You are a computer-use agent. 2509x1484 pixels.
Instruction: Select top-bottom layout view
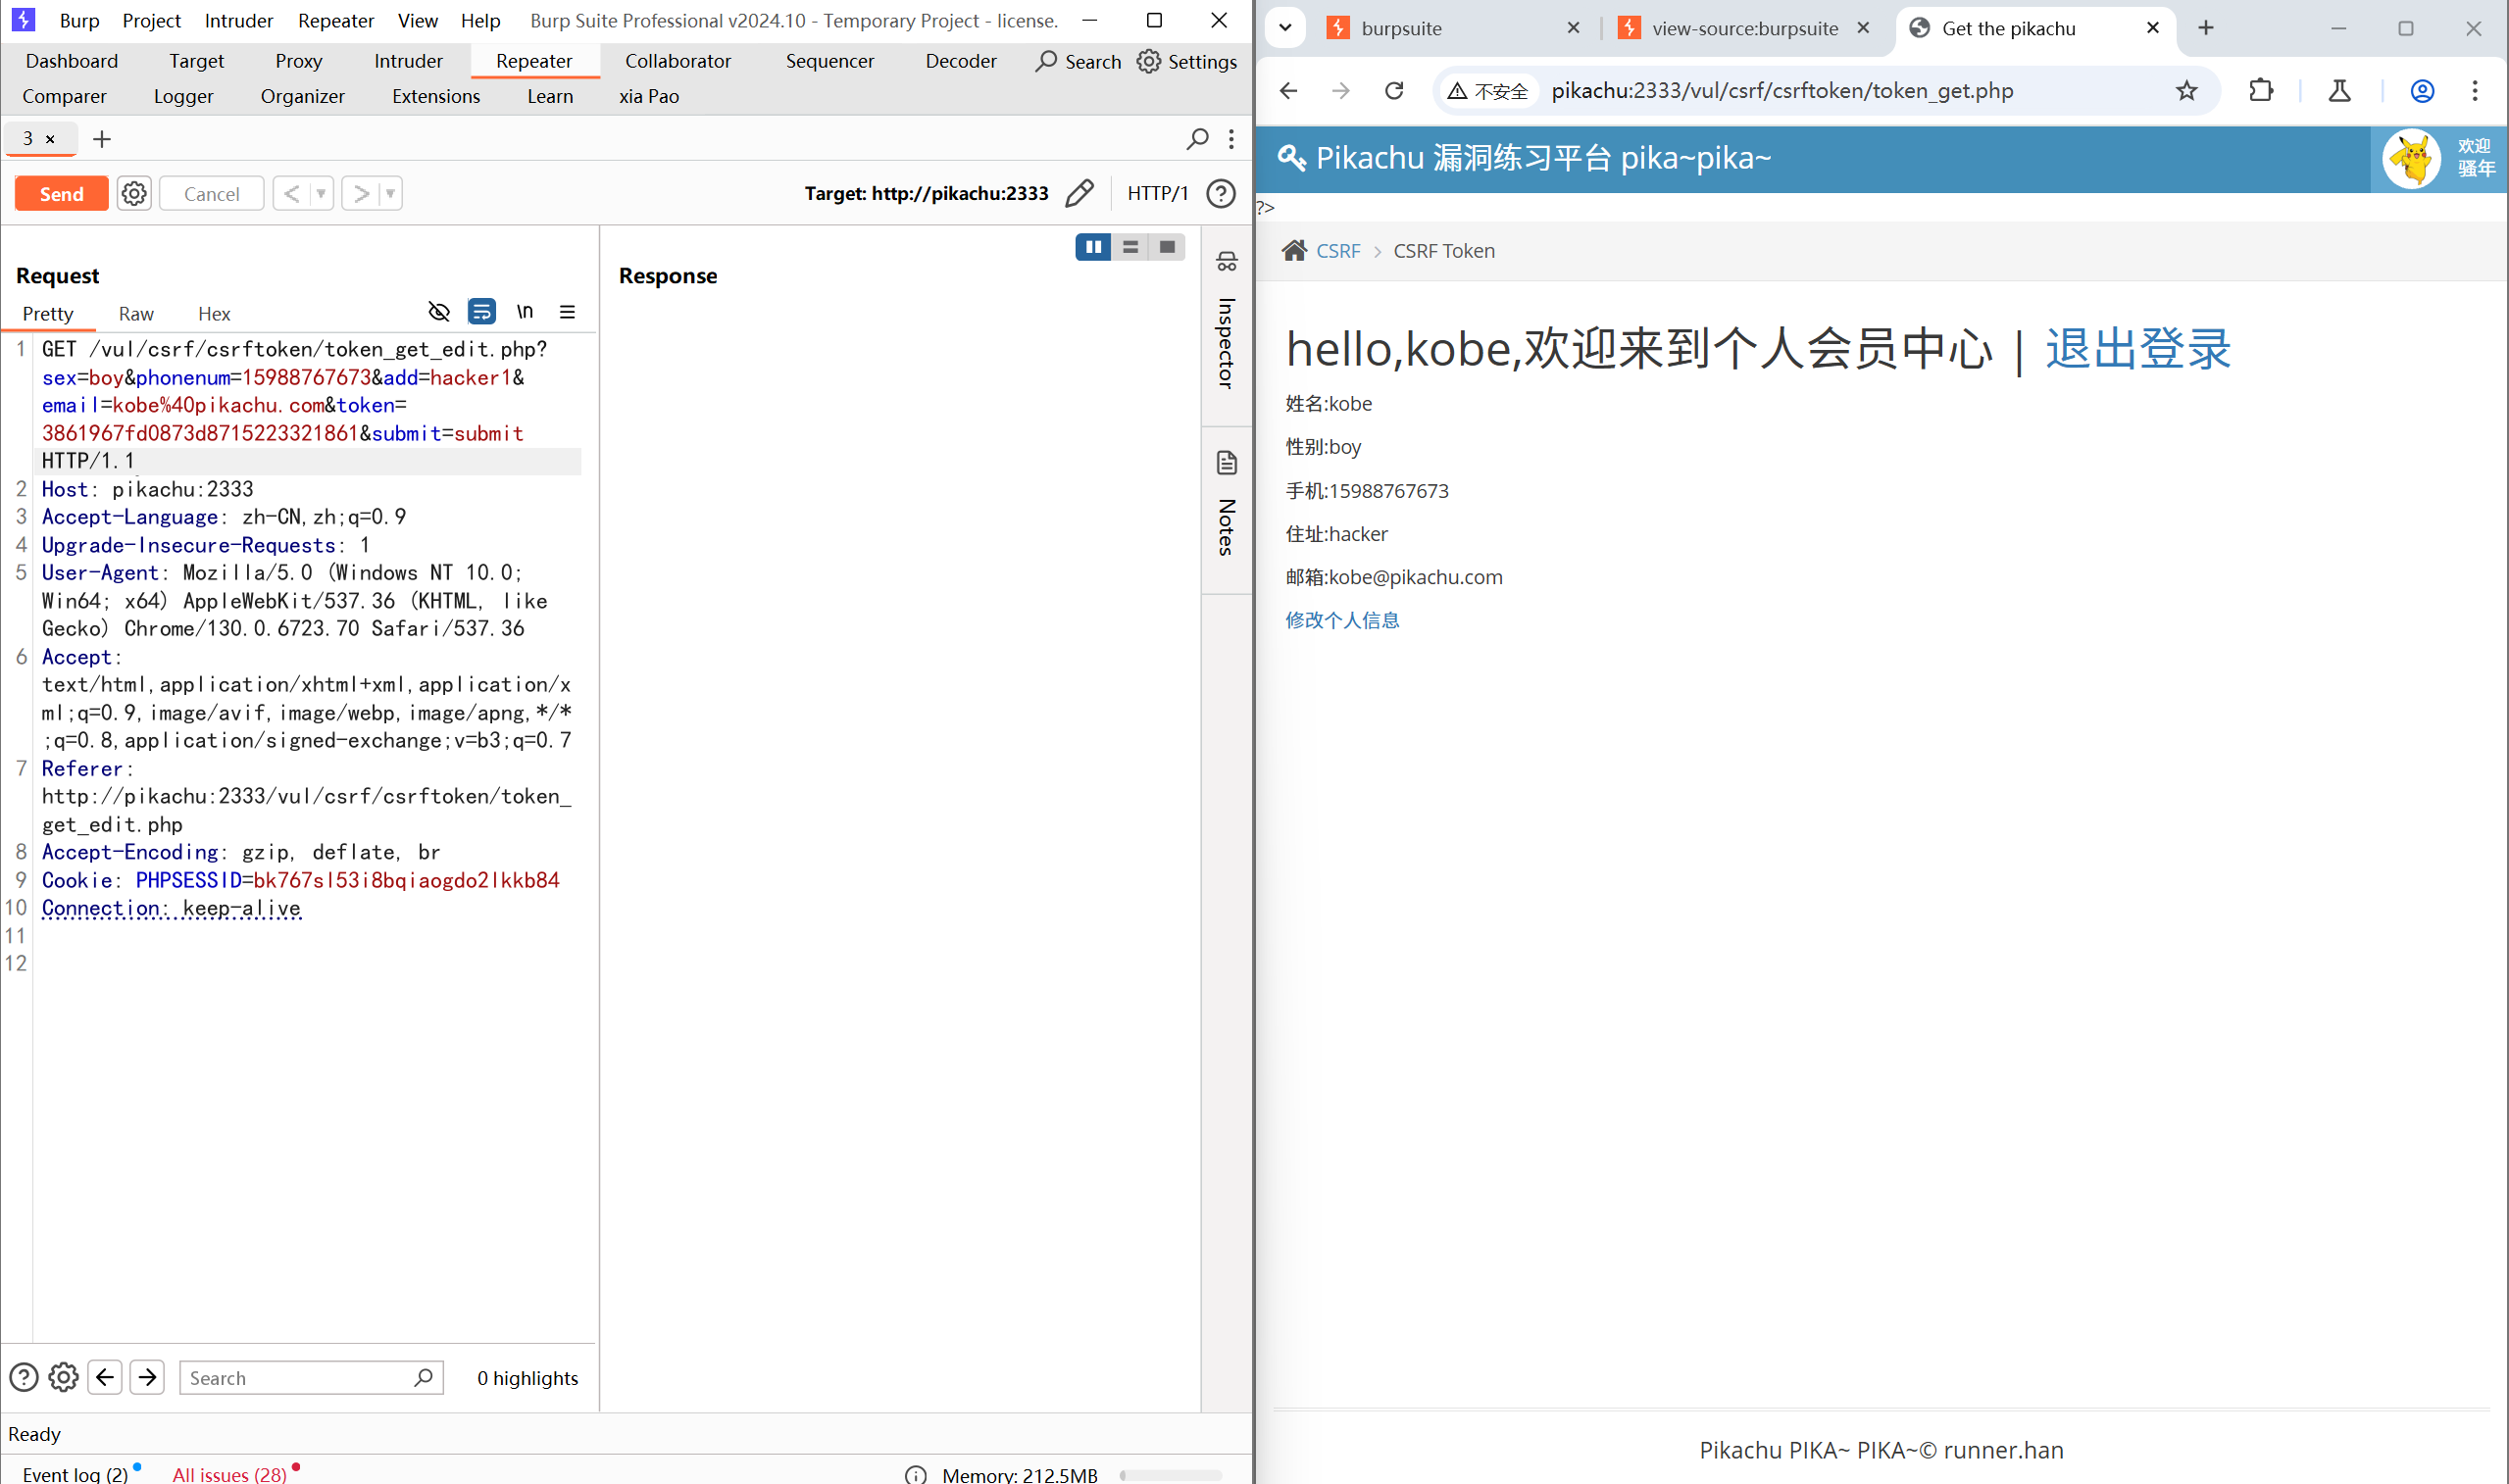[x=1130, y=247]
